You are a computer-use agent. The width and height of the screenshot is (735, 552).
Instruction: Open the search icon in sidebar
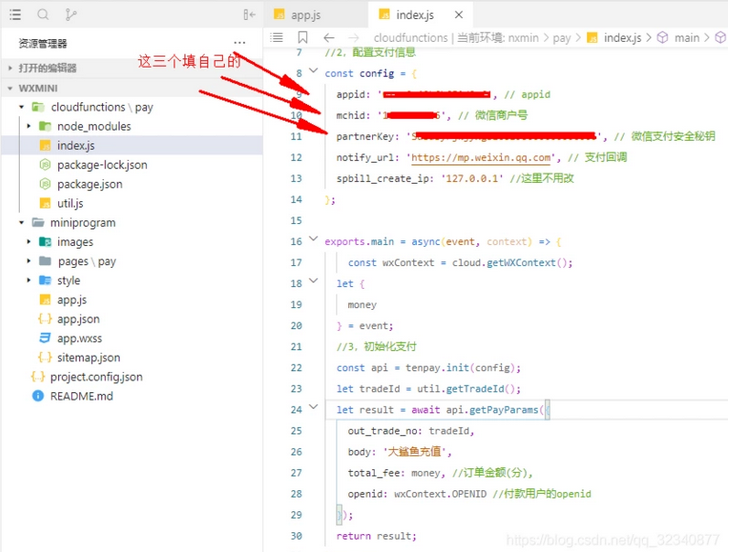pos(43,15)
